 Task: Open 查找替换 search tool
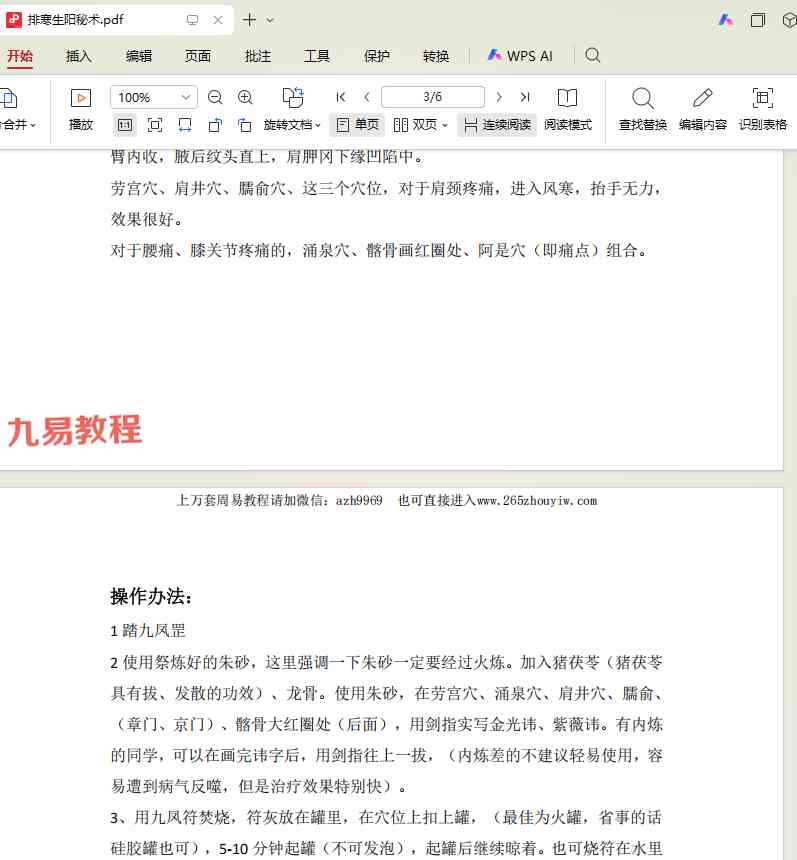tap(643, 110)
